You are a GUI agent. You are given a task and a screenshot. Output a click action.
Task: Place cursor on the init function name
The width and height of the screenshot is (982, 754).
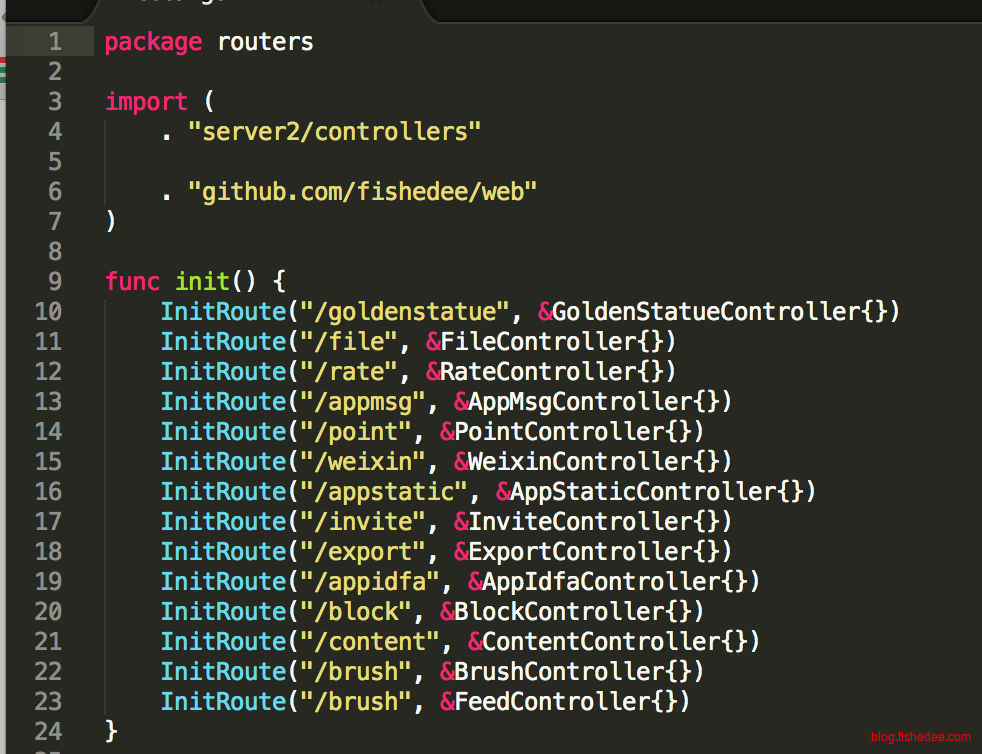click(x=202, y=282)
